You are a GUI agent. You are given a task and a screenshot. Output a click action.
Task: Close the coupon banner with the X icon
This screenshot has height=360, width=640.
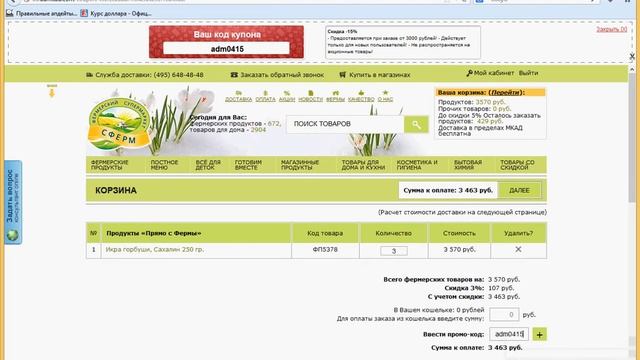[631, 56]
